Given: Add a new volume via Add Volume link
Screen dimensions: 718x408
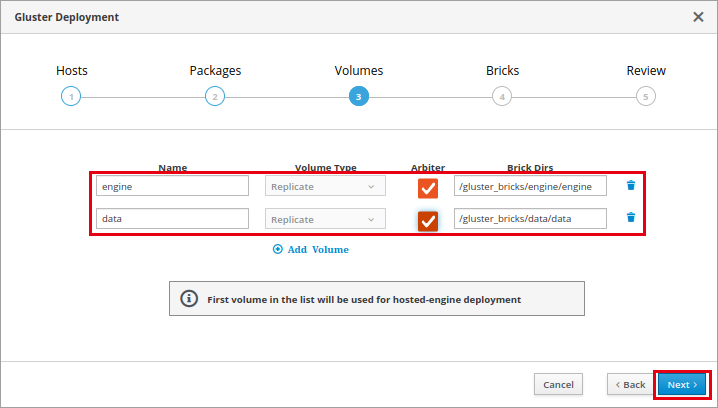Looking at the screenshot, I should [x=311, y=250].
